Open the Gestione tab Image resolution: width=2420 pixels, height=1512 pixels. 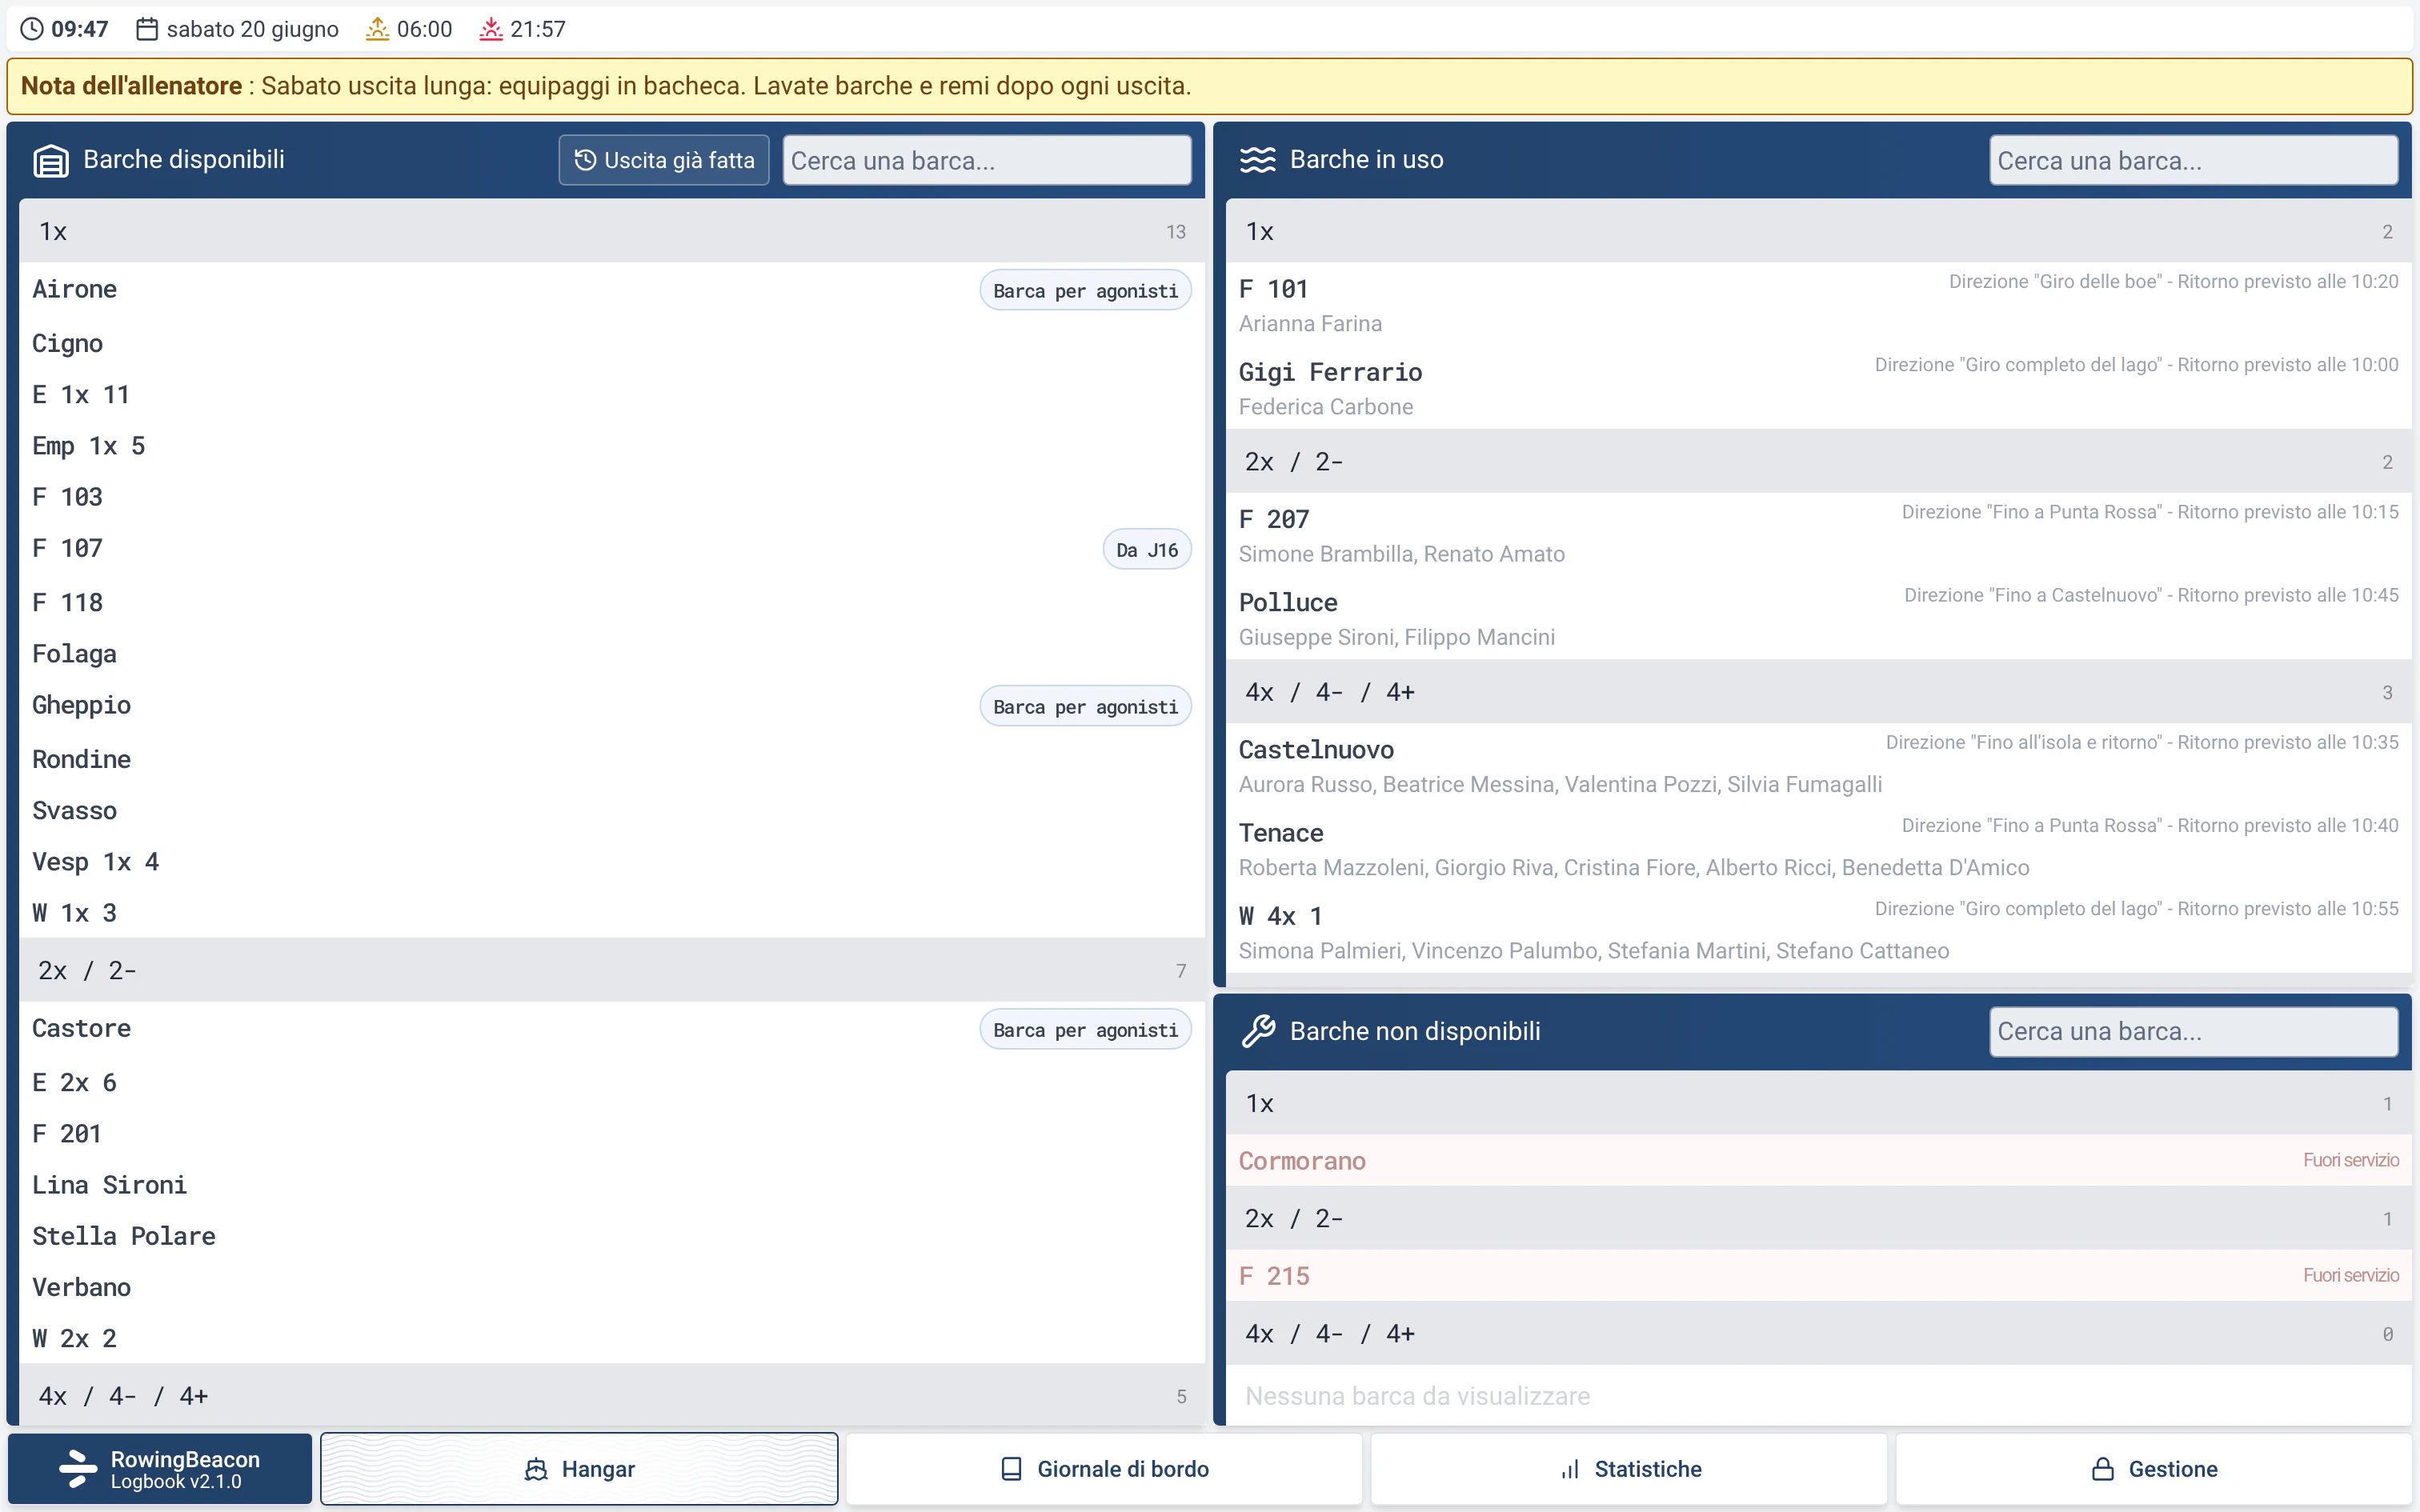click(x=2154, y=1469)
